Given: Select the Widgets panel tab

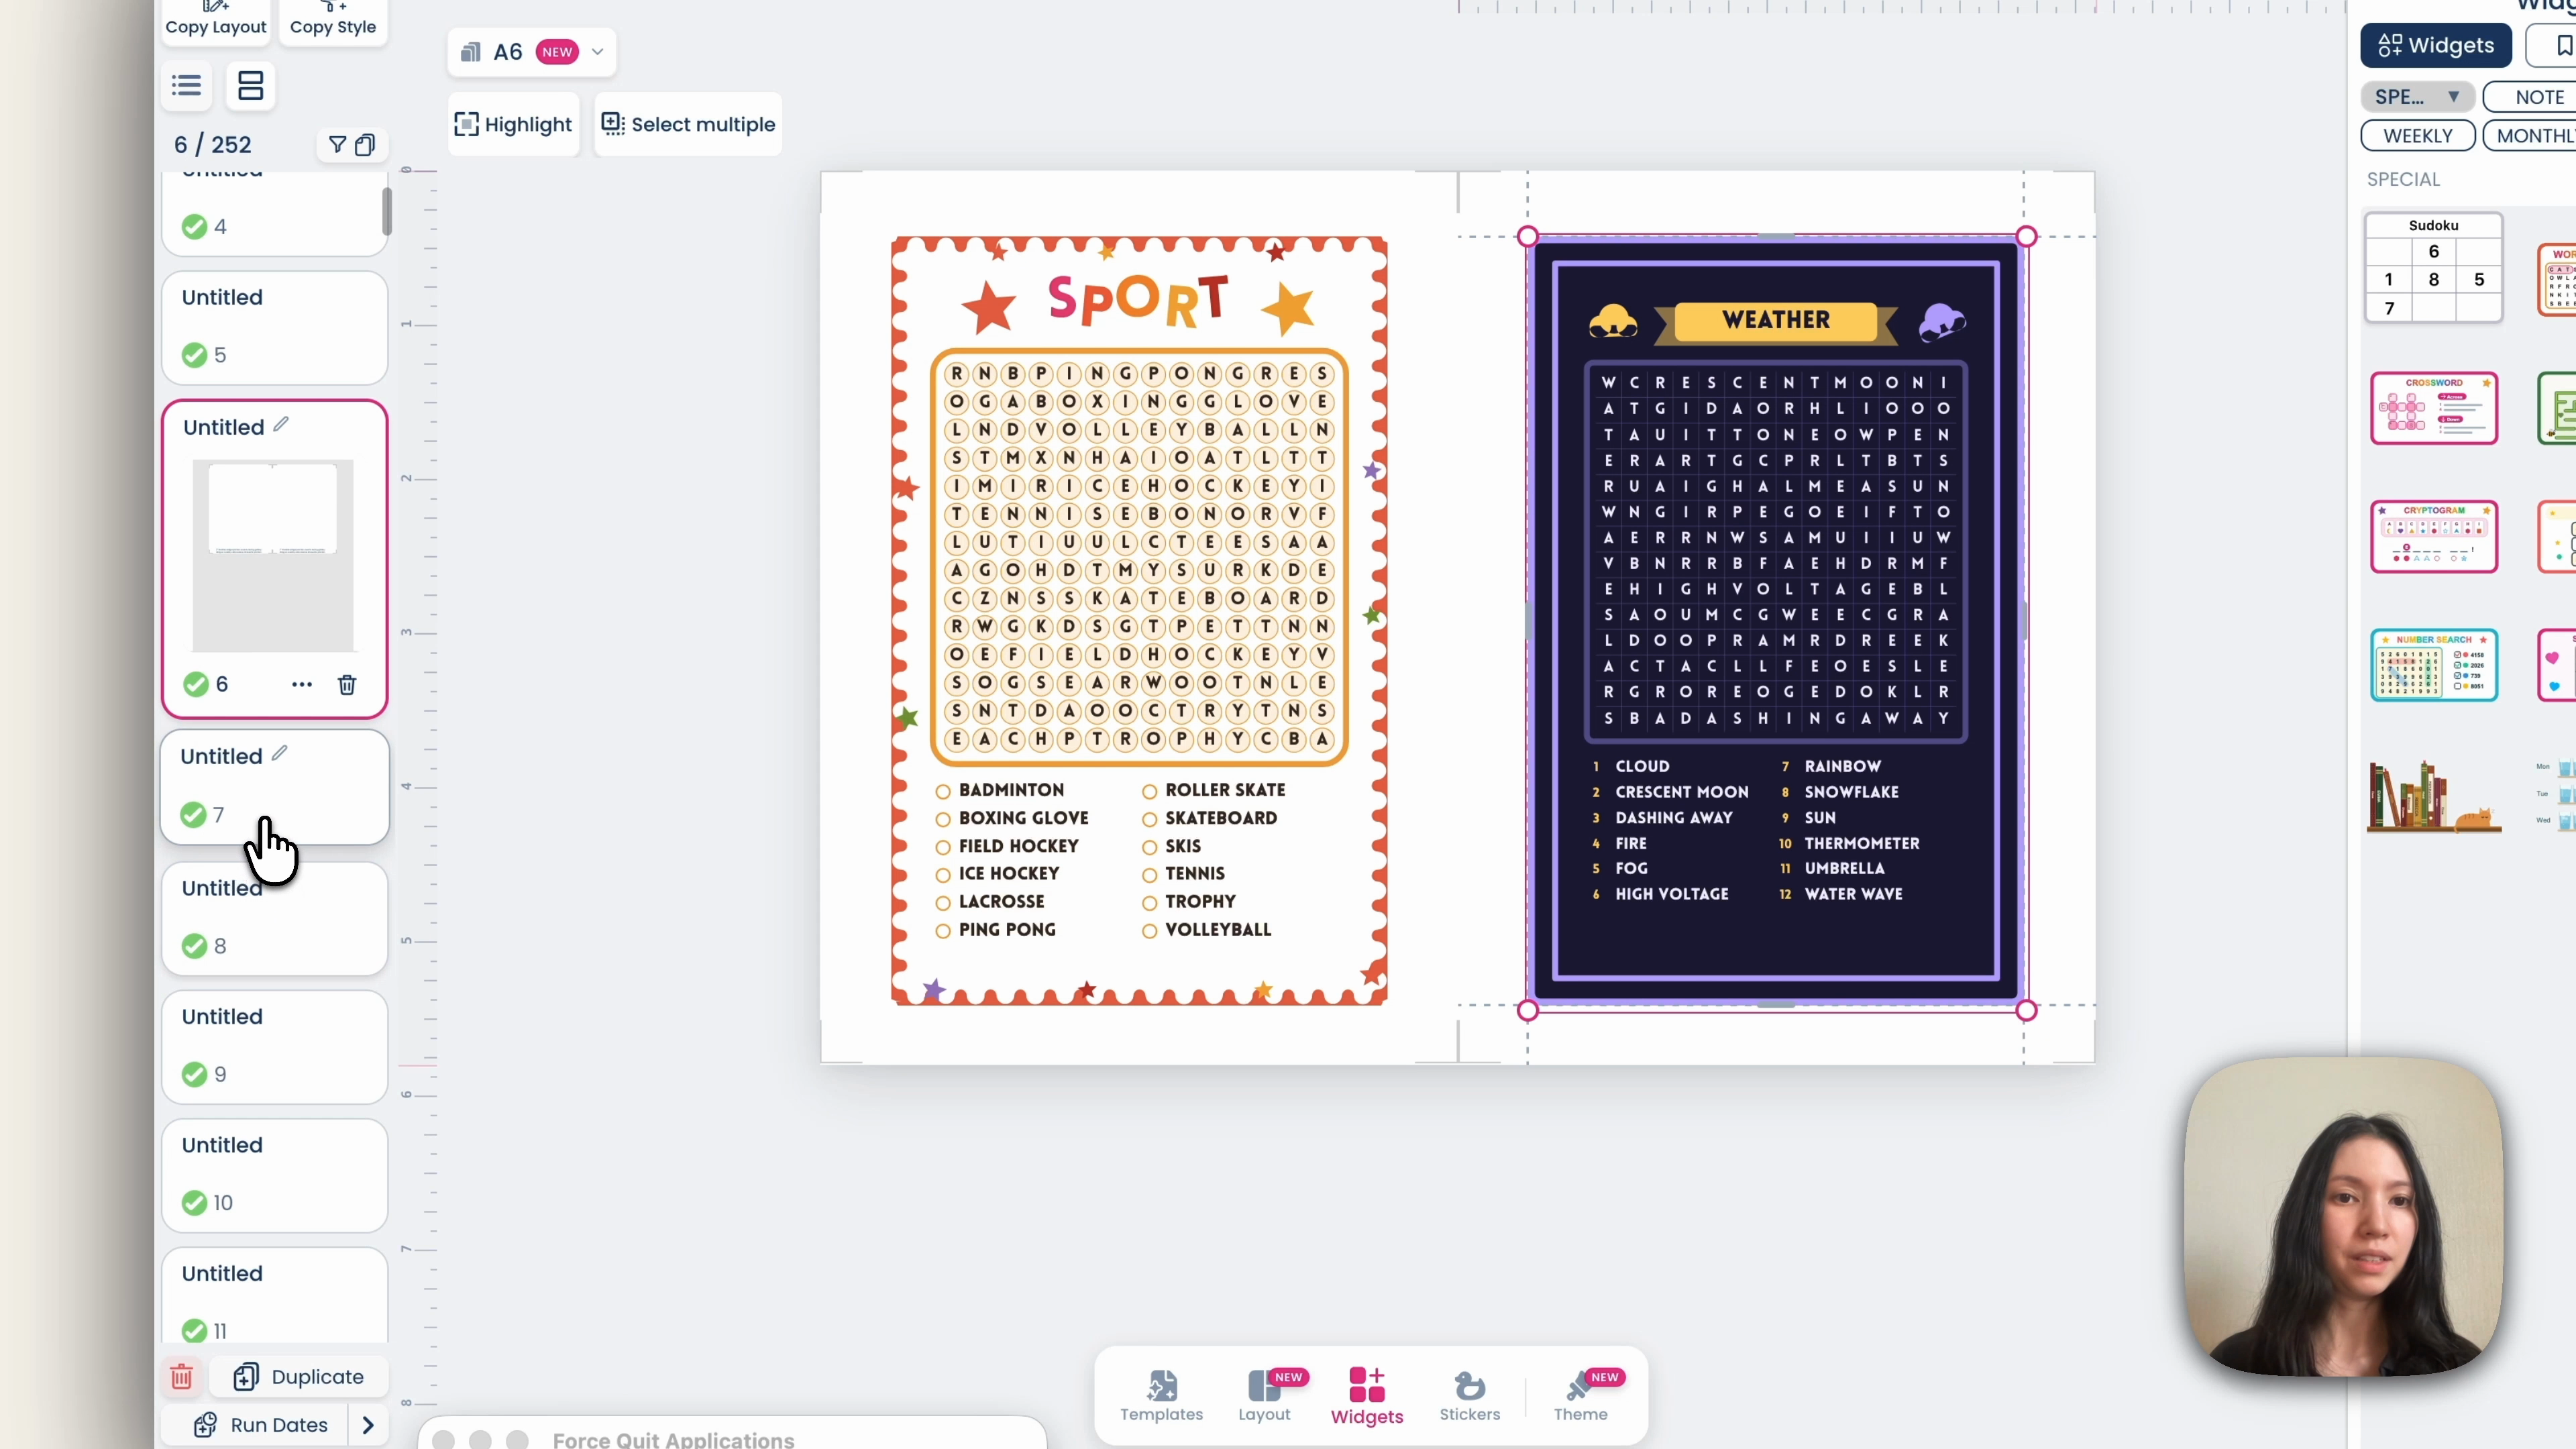Looking at the screenshot, I should 2436,46.
